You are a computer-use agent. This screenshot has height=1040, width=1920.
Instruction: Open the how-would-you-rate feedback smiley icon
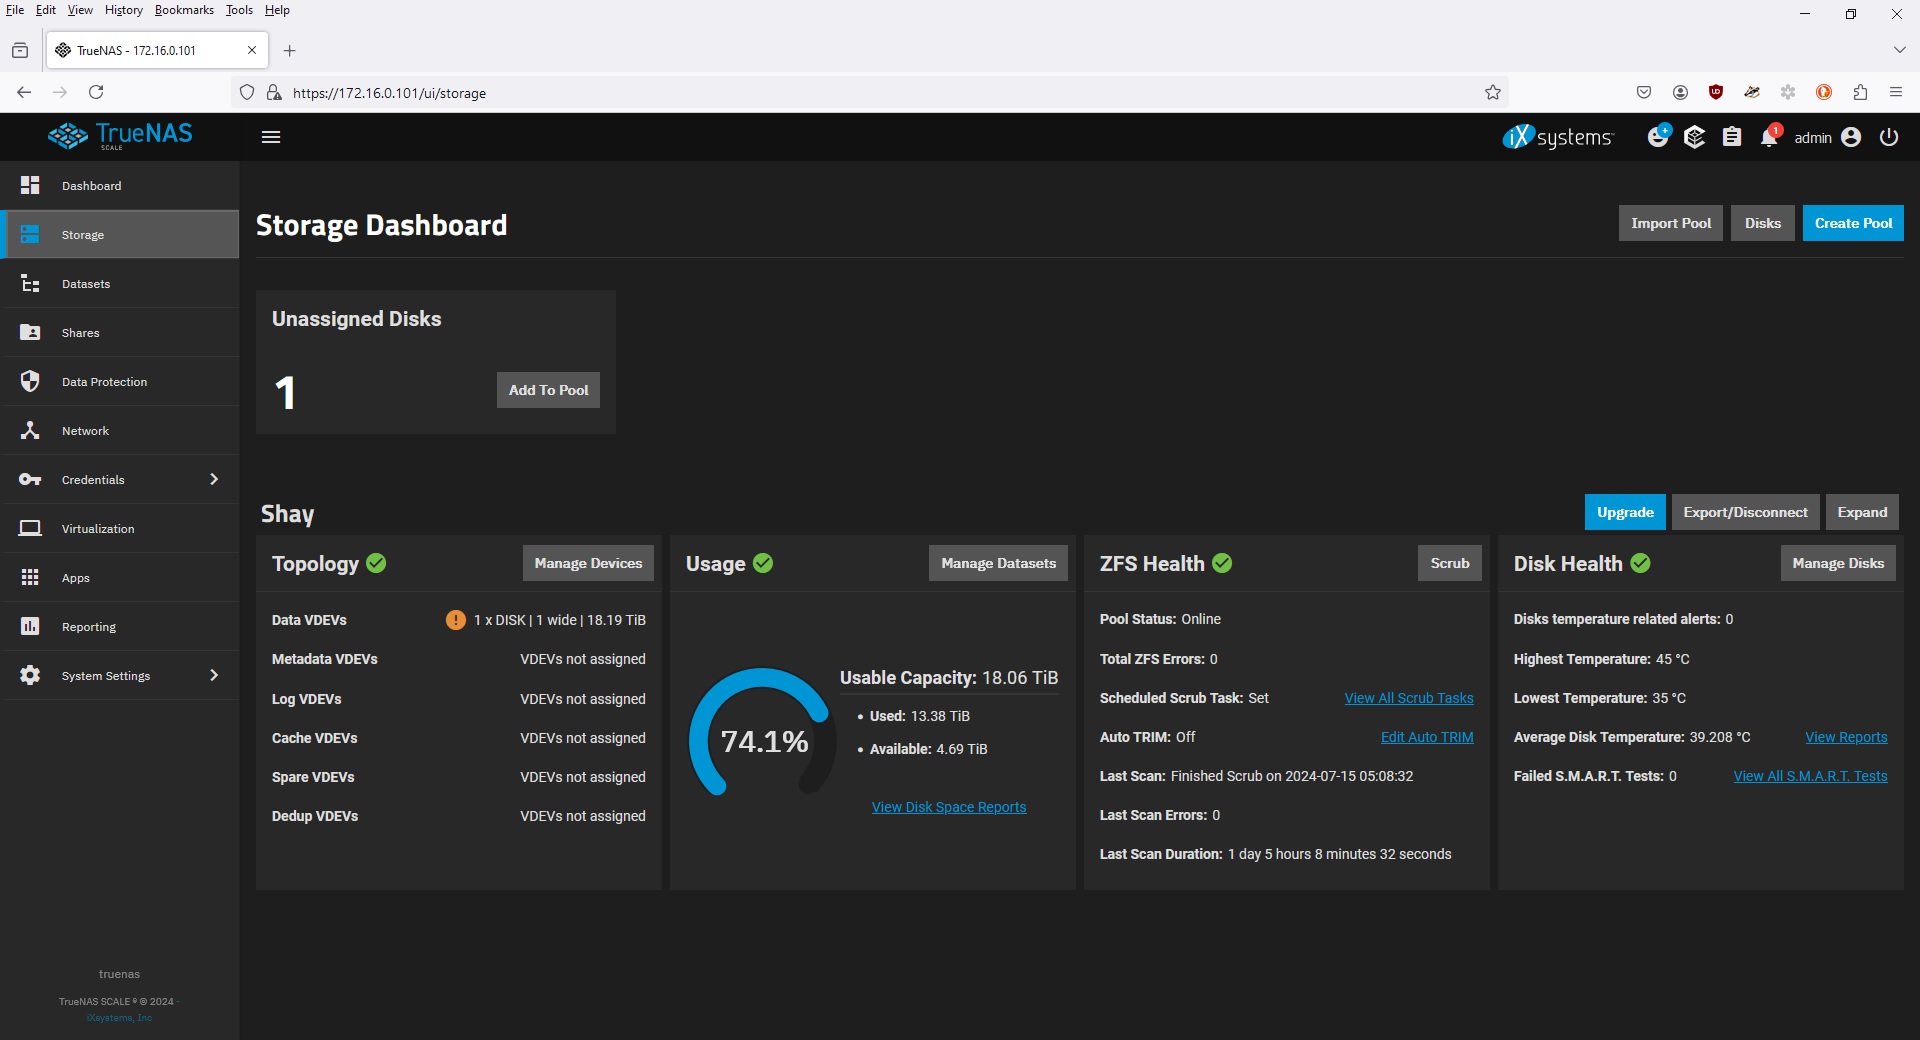click(1658, 136)
